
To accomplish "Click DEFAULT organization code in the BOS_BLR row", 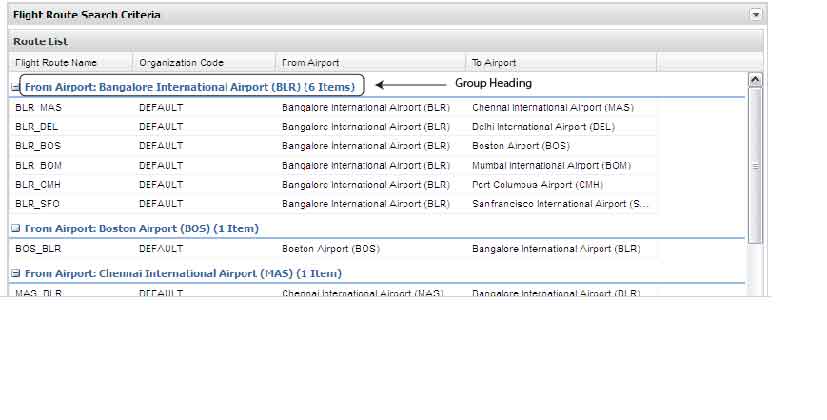I will coord(161,249).
